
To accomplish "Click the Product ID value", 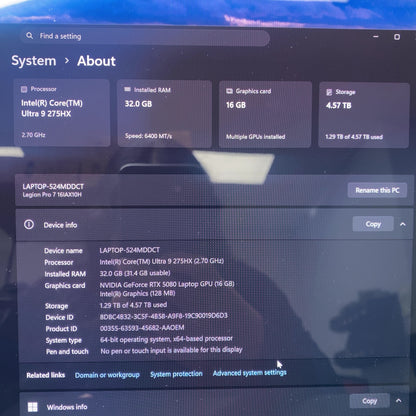I will click(x=142, y=328).
